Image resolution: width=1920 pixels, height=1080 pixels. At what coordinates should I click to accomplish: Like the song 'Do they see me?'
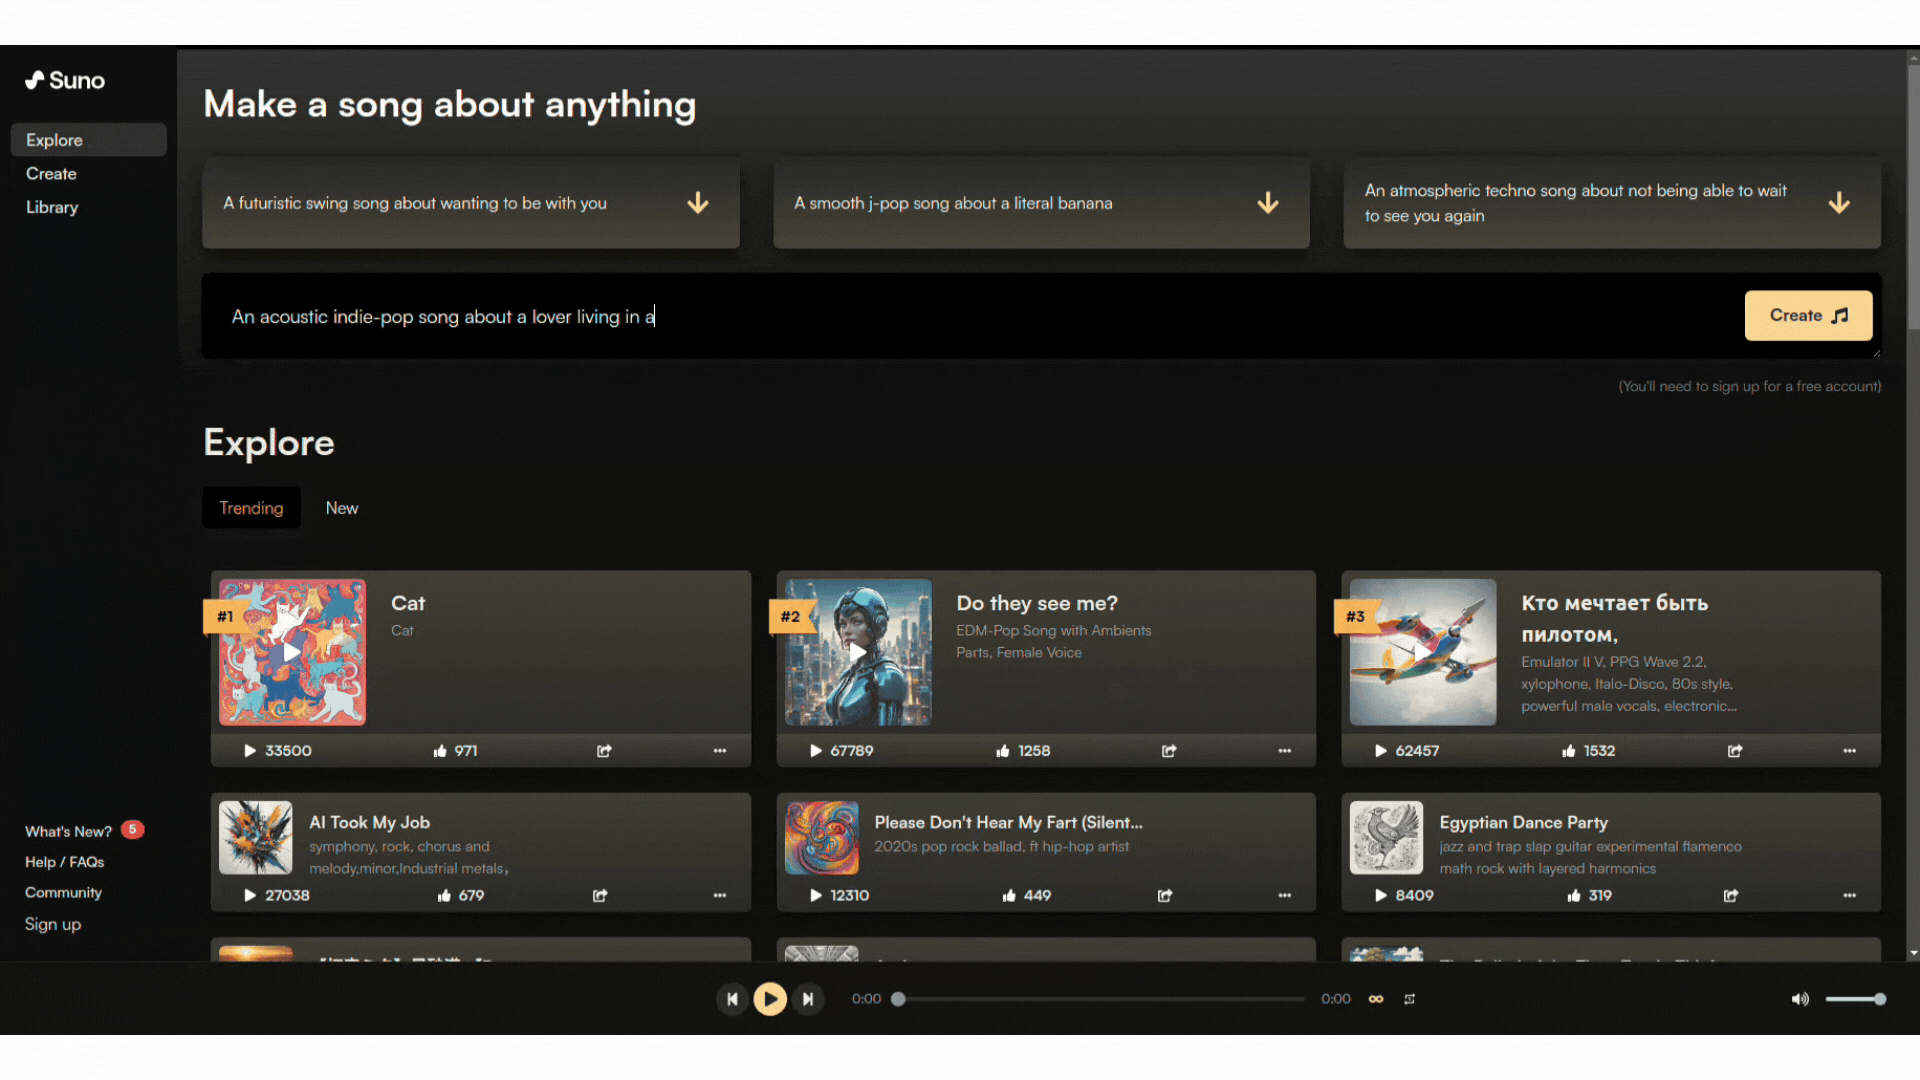1003,750
